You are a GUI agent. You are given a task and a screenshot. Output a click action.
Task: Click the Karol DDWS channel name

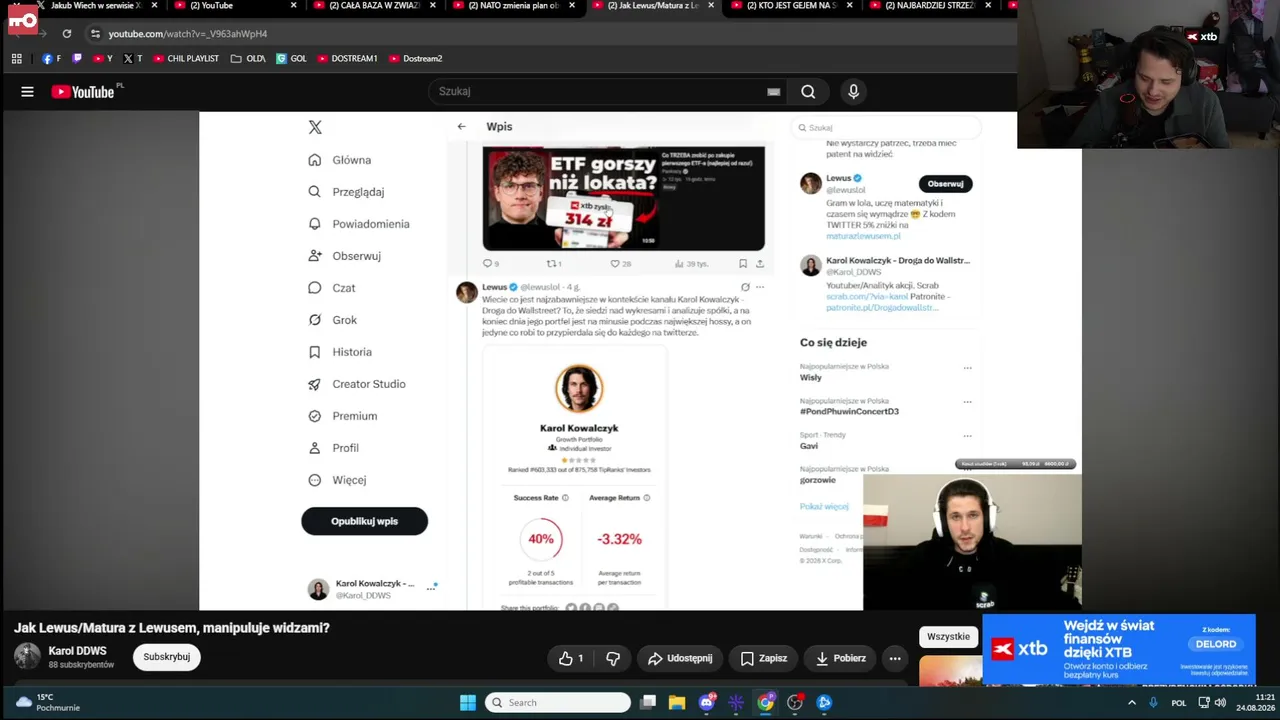77,651
